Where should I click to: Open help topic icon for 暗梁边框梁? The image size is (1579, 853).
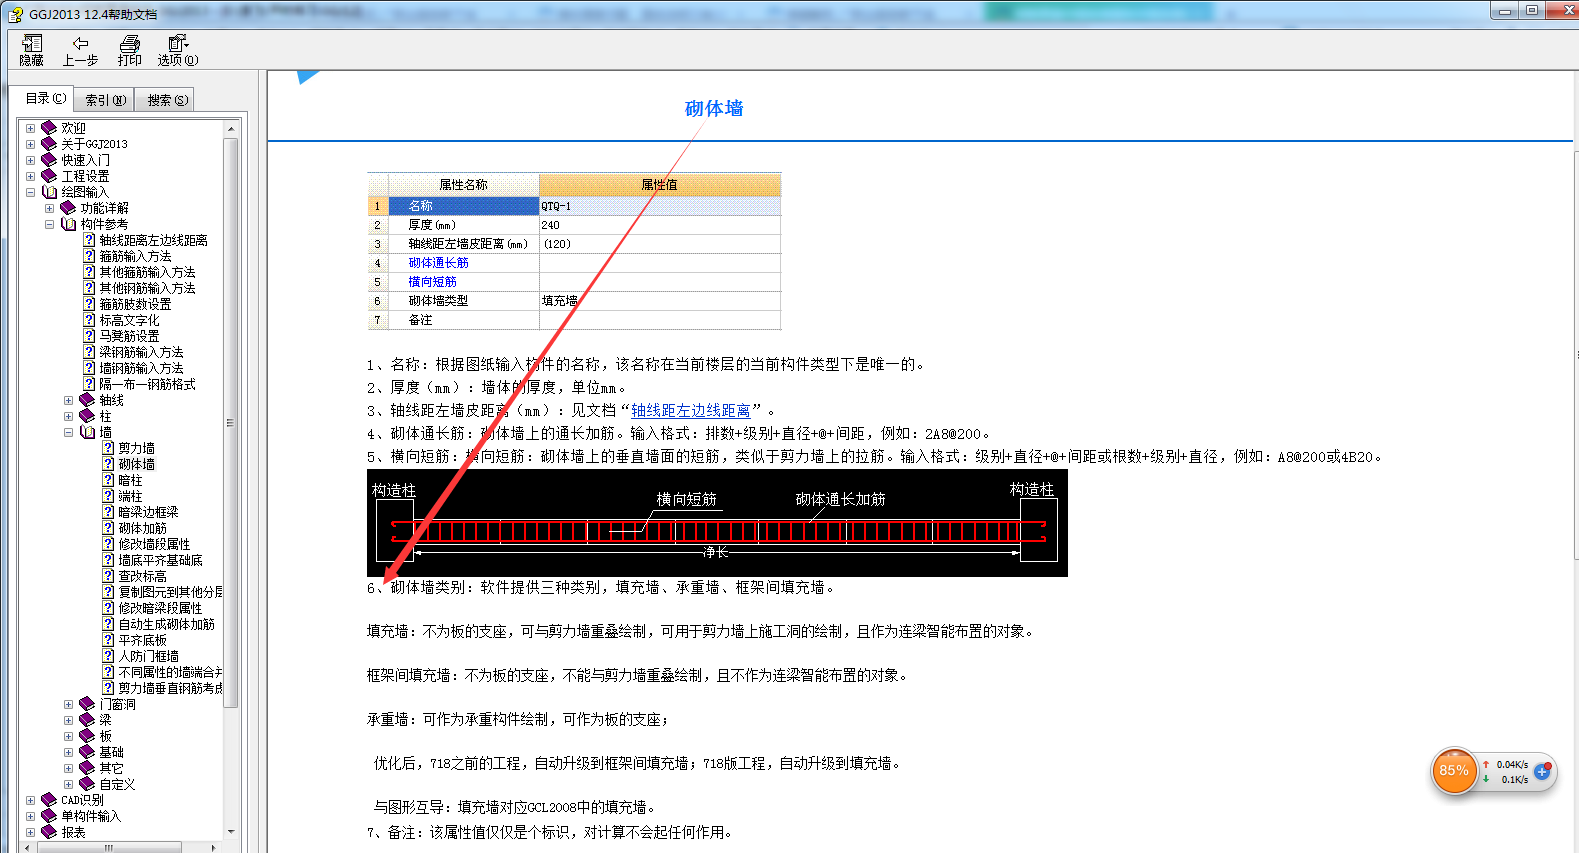[x=108, y=512]
